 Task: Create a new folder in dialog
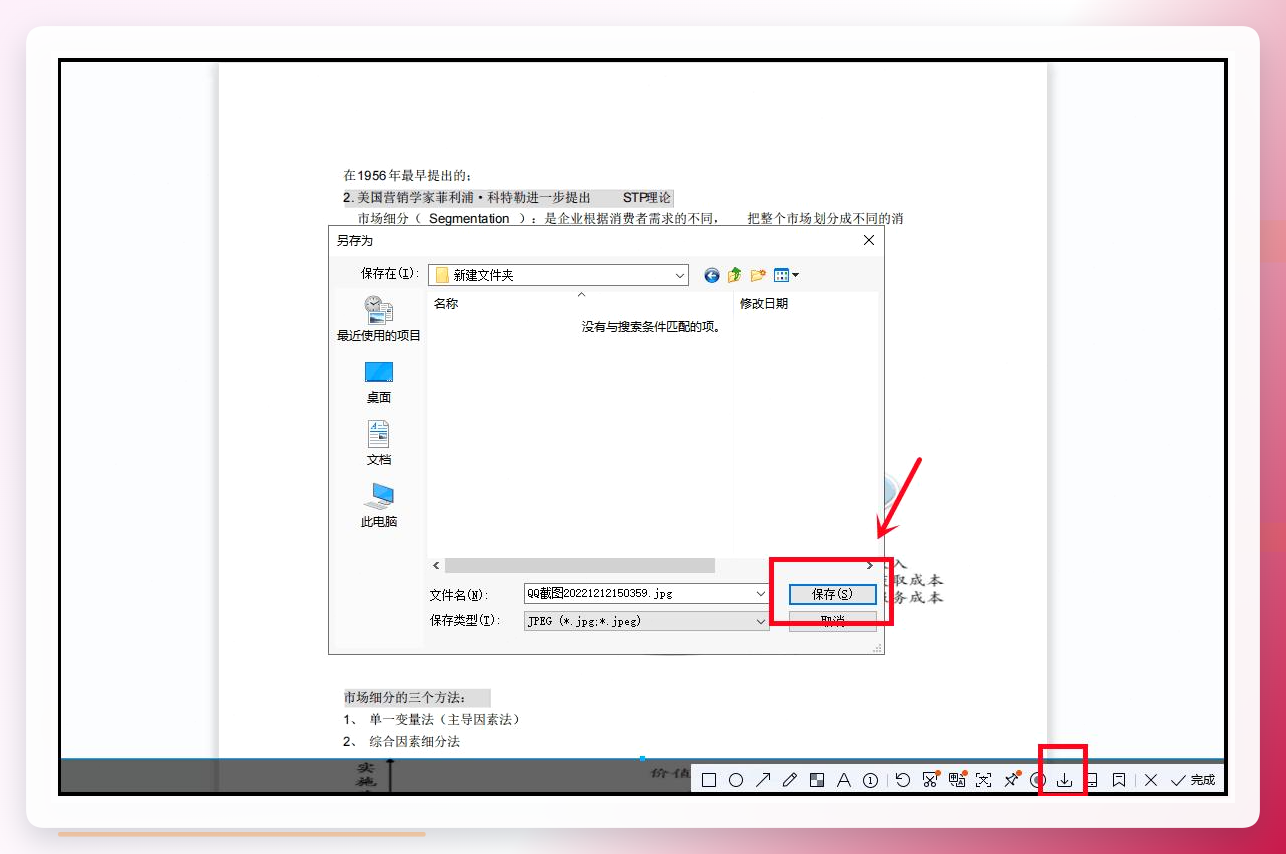758,275
